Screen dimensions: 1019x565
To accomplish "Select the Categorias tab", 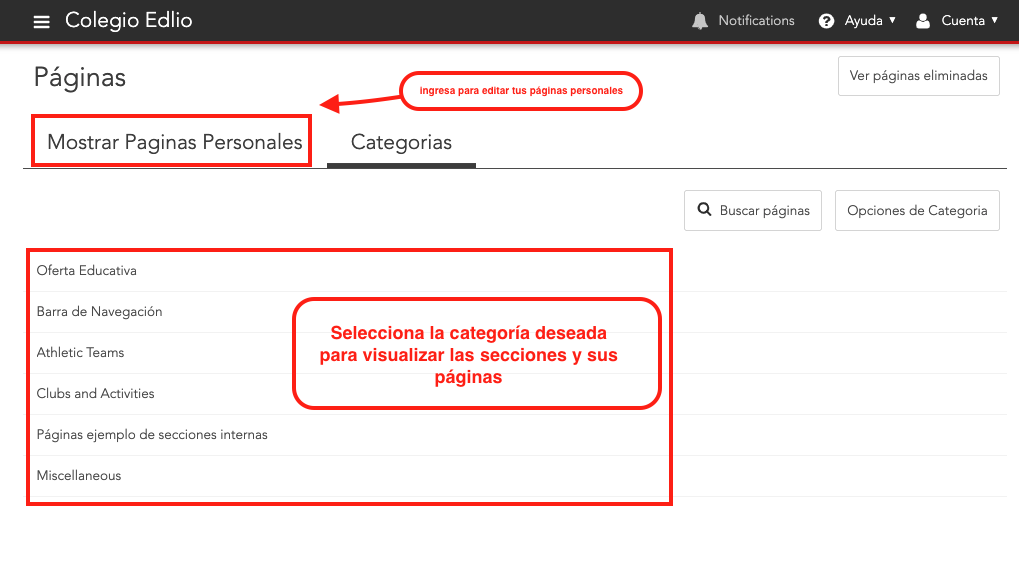I will click(x=401, y=143).
